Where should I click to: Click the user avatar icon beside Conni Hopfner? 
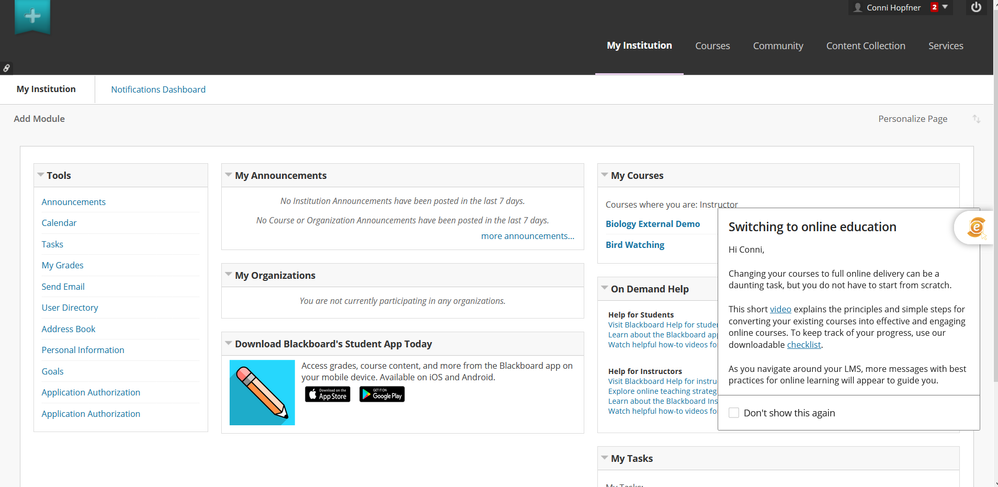point(857,8)
